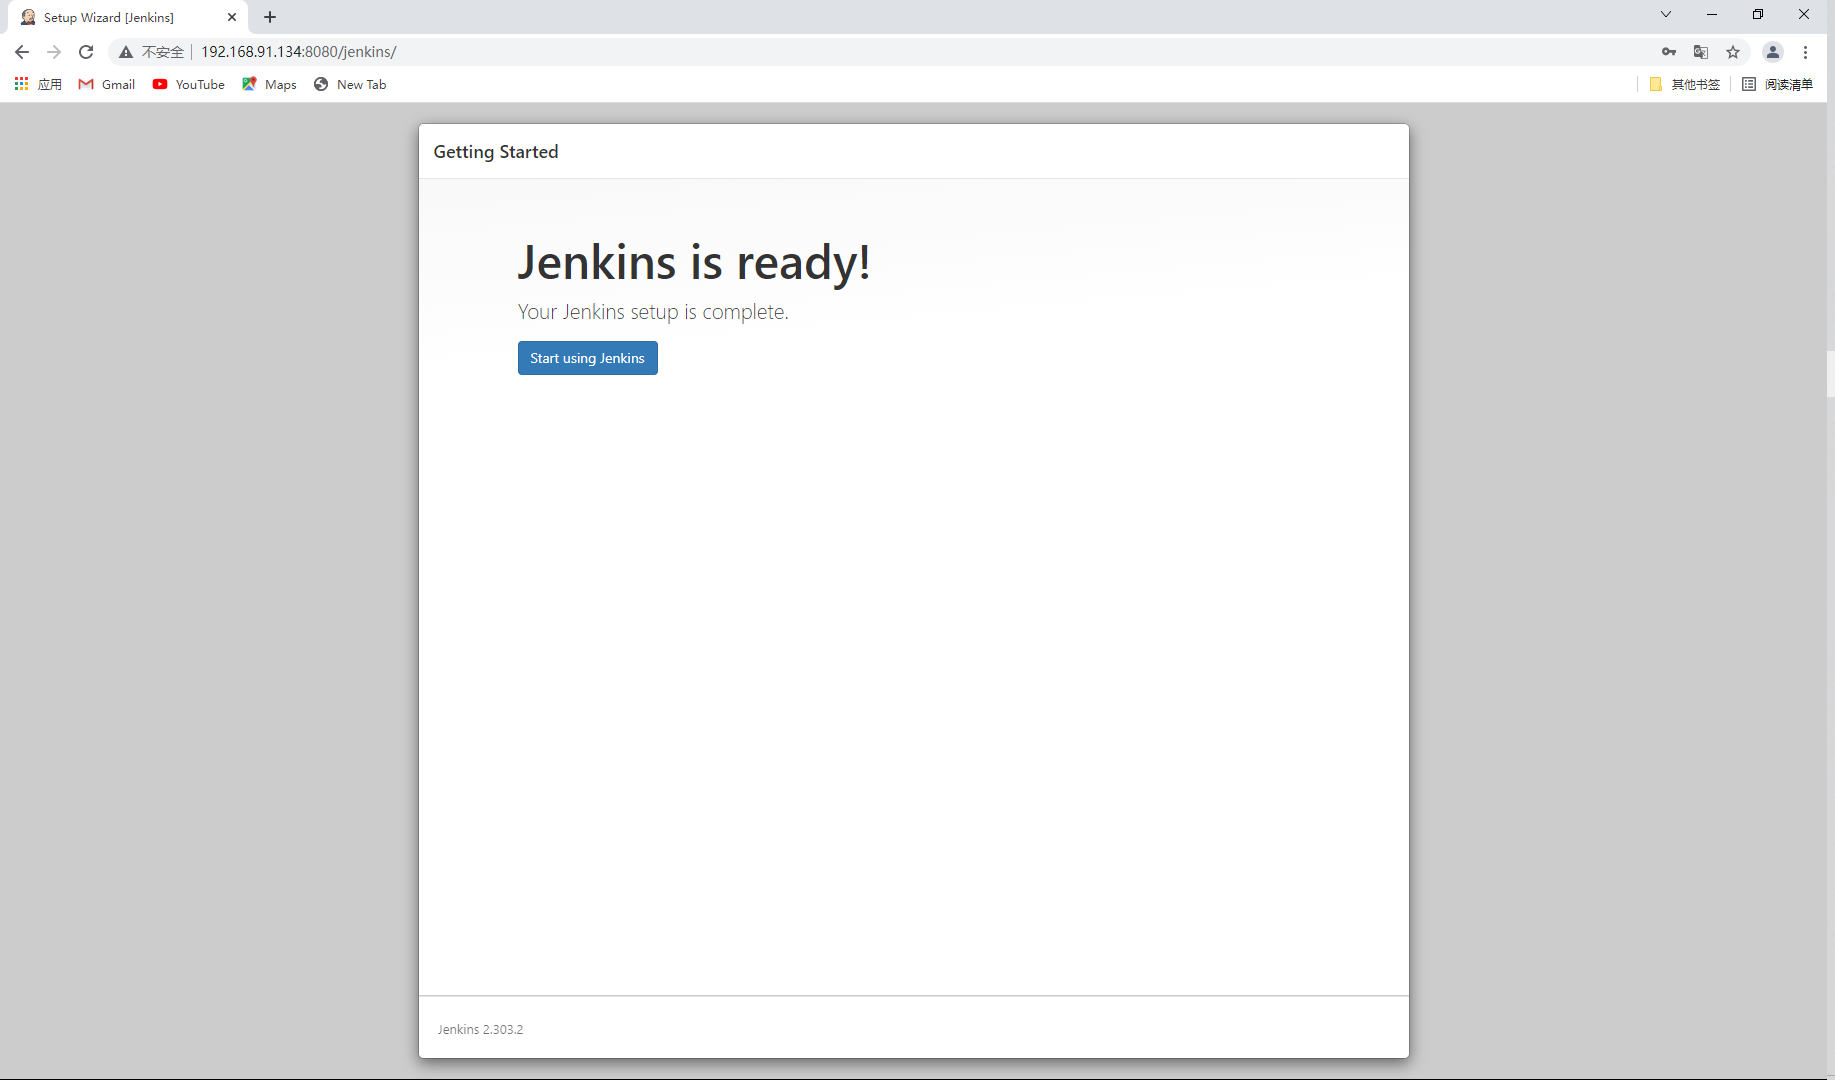
Task: Open the other bookmarks folder
Action: tap(1685, 84)
